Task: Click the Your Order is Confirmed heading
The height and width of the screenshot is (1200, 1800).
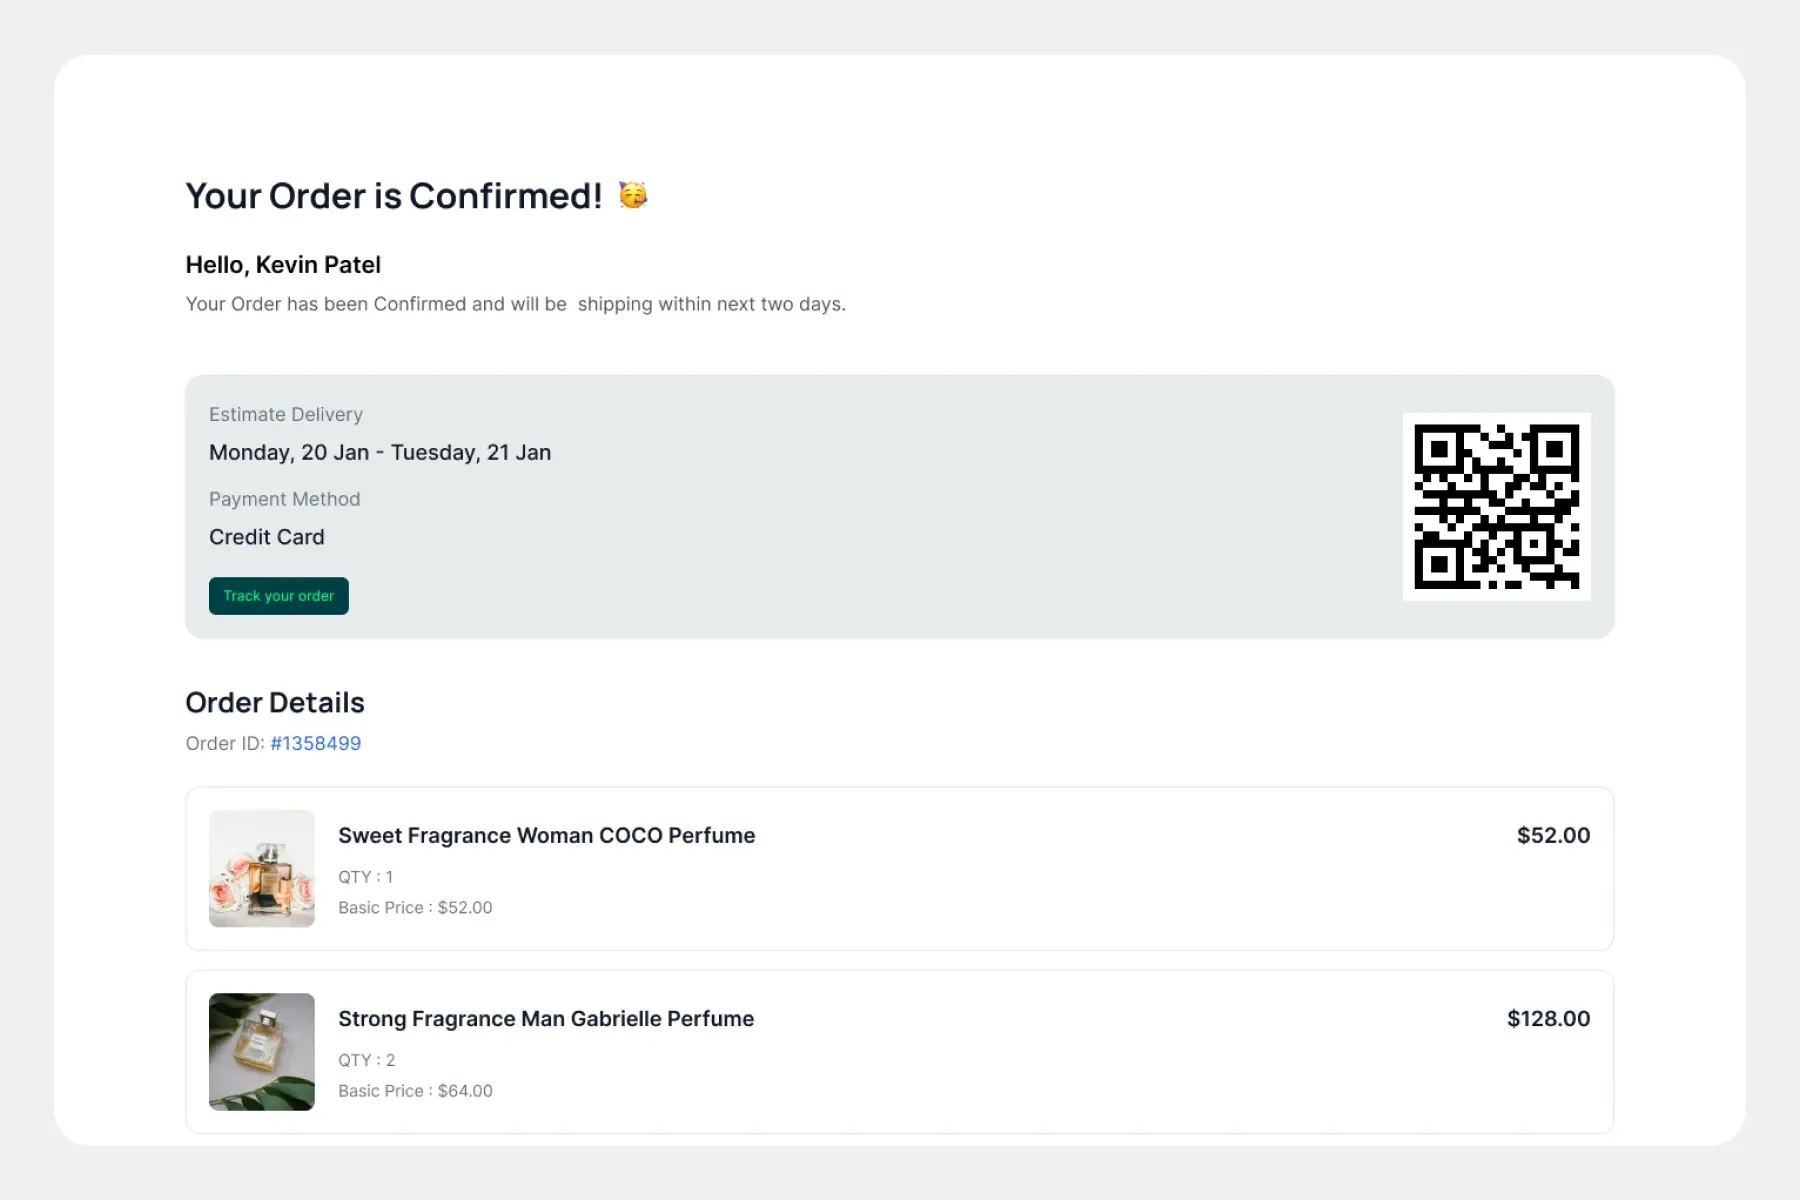Action: 394,196
